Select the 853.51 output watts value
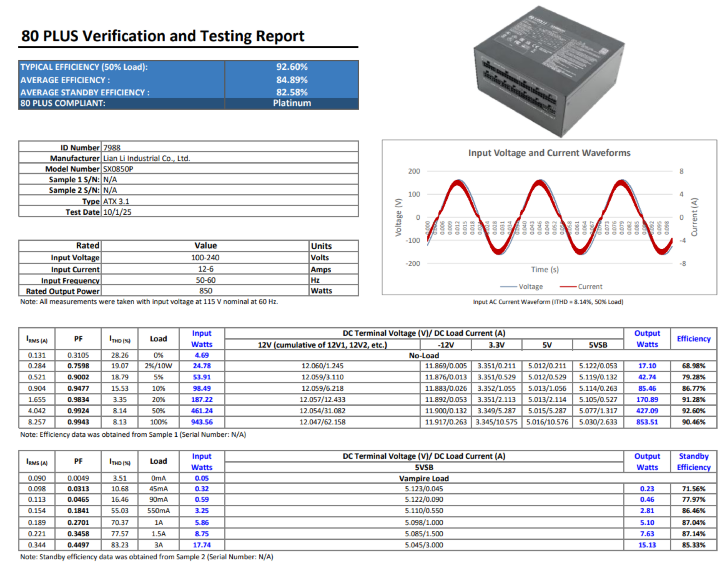This screenshot has height=563, width=720. point(647,422)
